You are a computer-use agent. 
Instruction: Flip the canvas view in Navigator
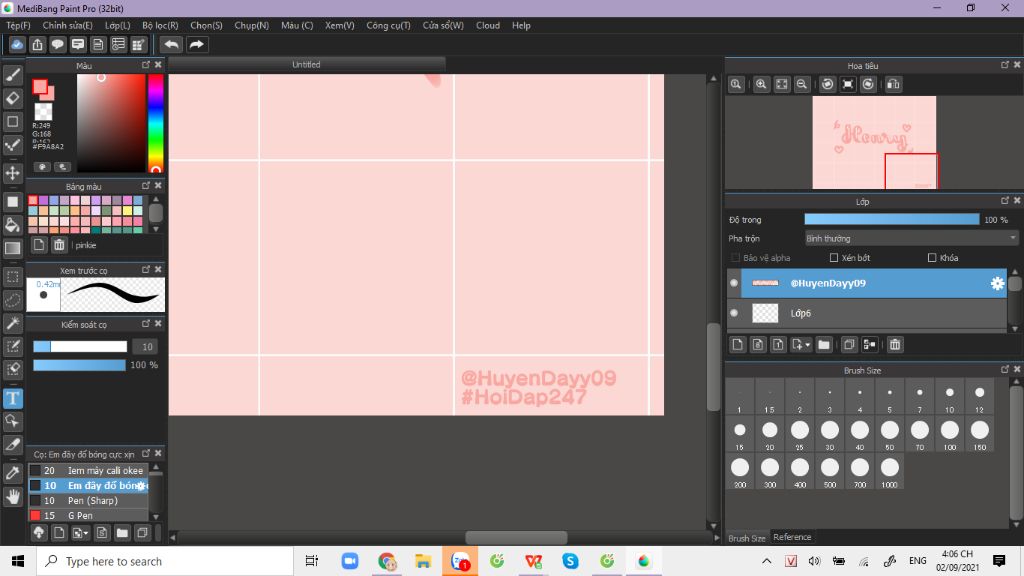click(893, 84)
